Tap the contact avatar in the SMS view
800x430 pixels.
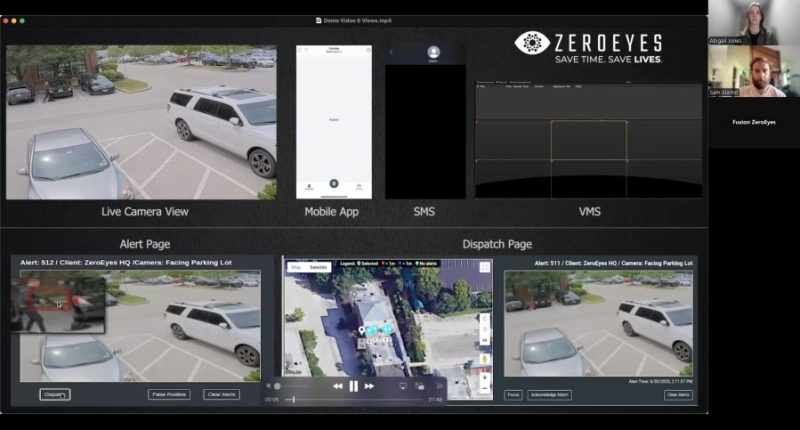(x=433, y=52)
